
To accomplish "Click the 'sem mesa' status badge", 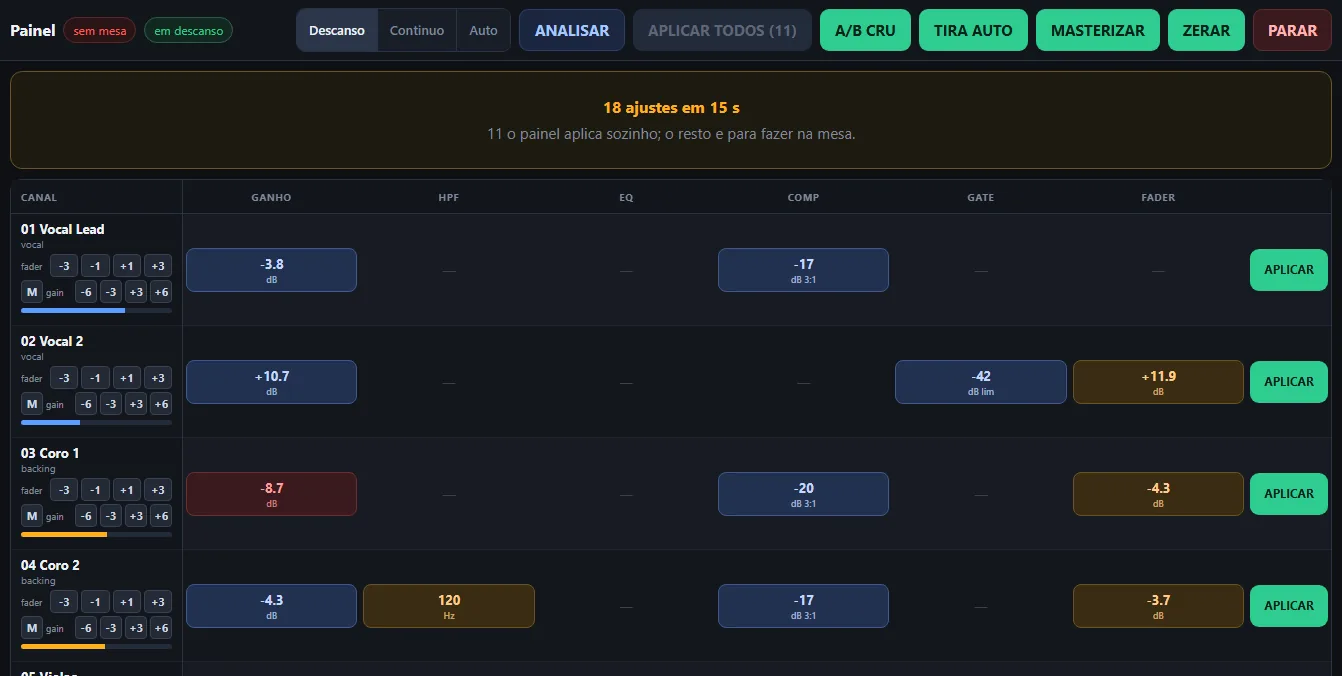I will click(x=99, y=31).
